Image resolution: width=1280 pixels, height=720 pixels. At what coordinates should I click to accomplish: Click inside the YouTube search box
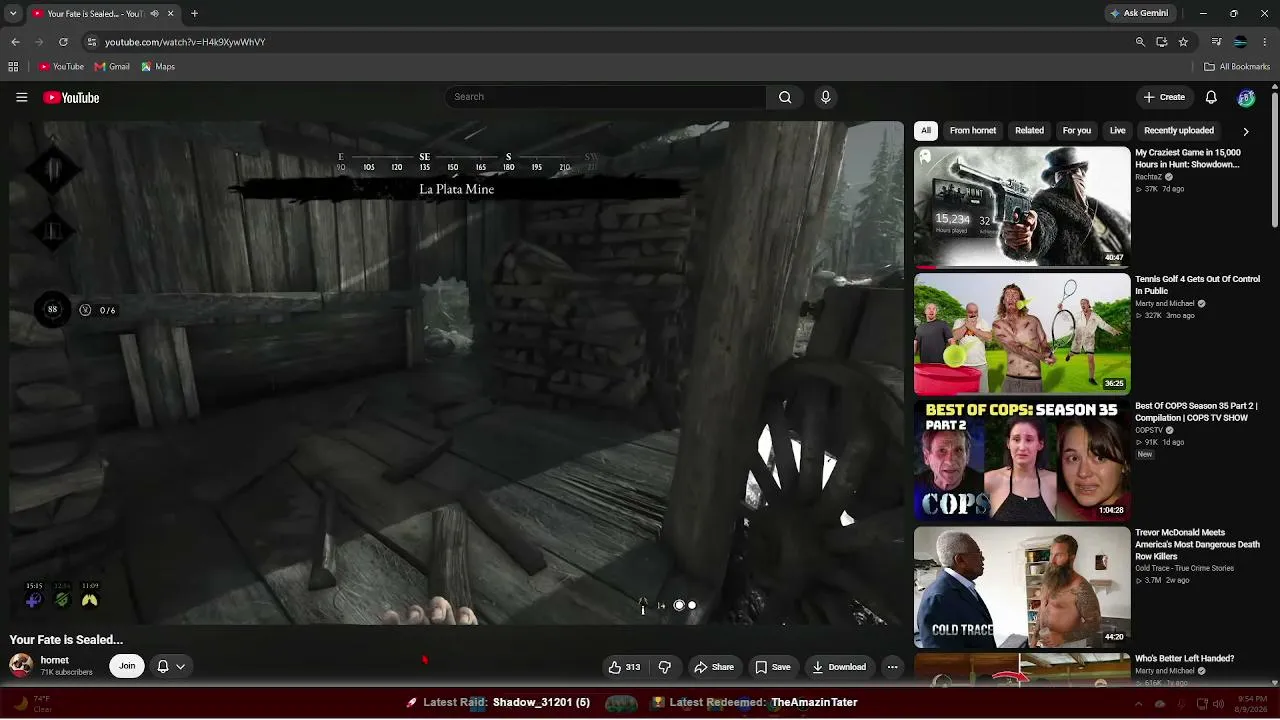click(605, 97)
